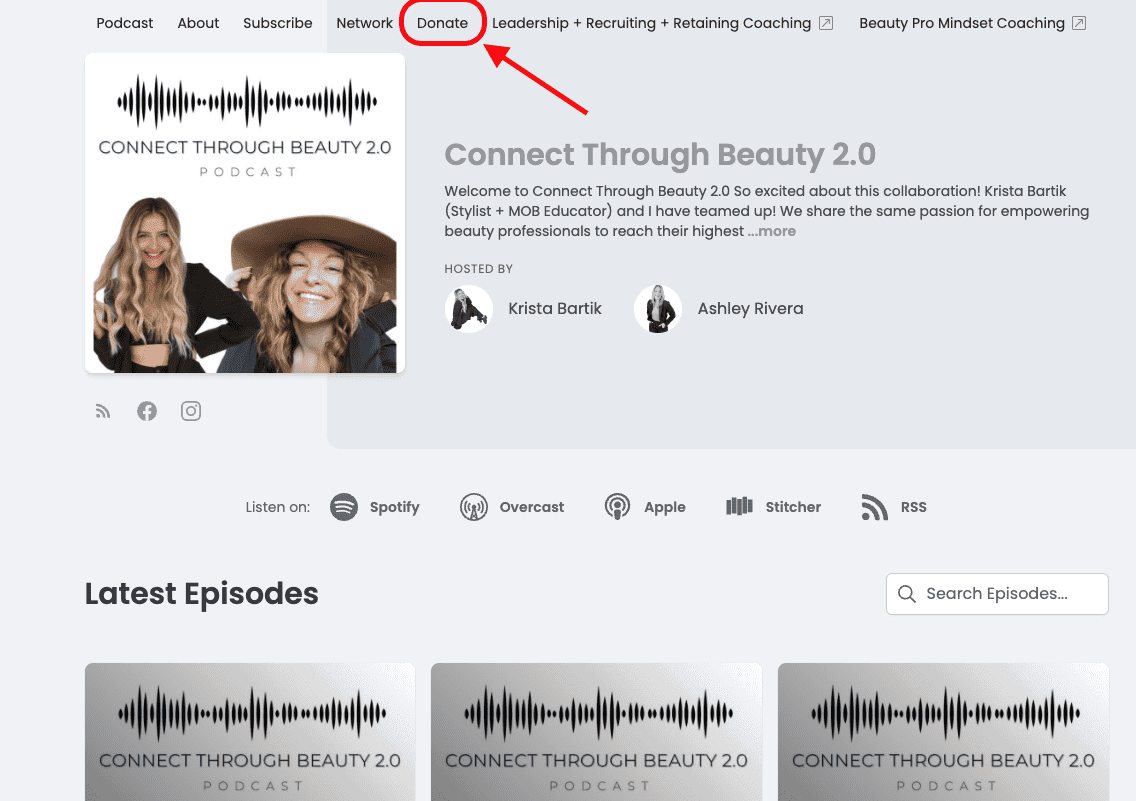This screenshot has height=801, width=1136.
Task: Open the RSS text link in Listen on
Action: 914,507
